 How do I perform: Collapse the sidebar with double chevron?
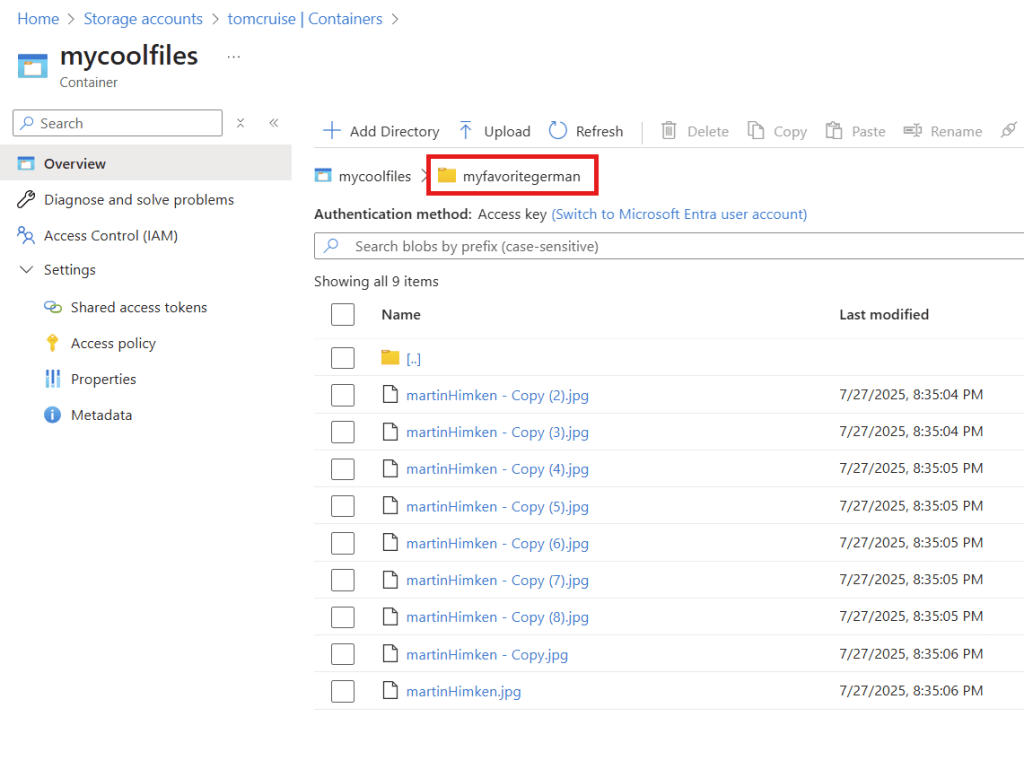click(273, 123)
